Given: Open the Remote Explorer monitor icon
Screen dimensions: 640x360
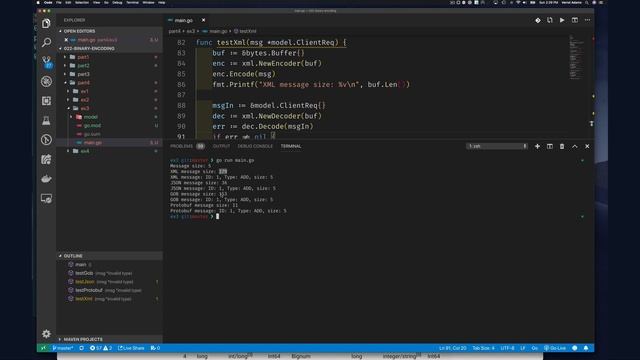Looking at the screenshot, I should (46, 198).
